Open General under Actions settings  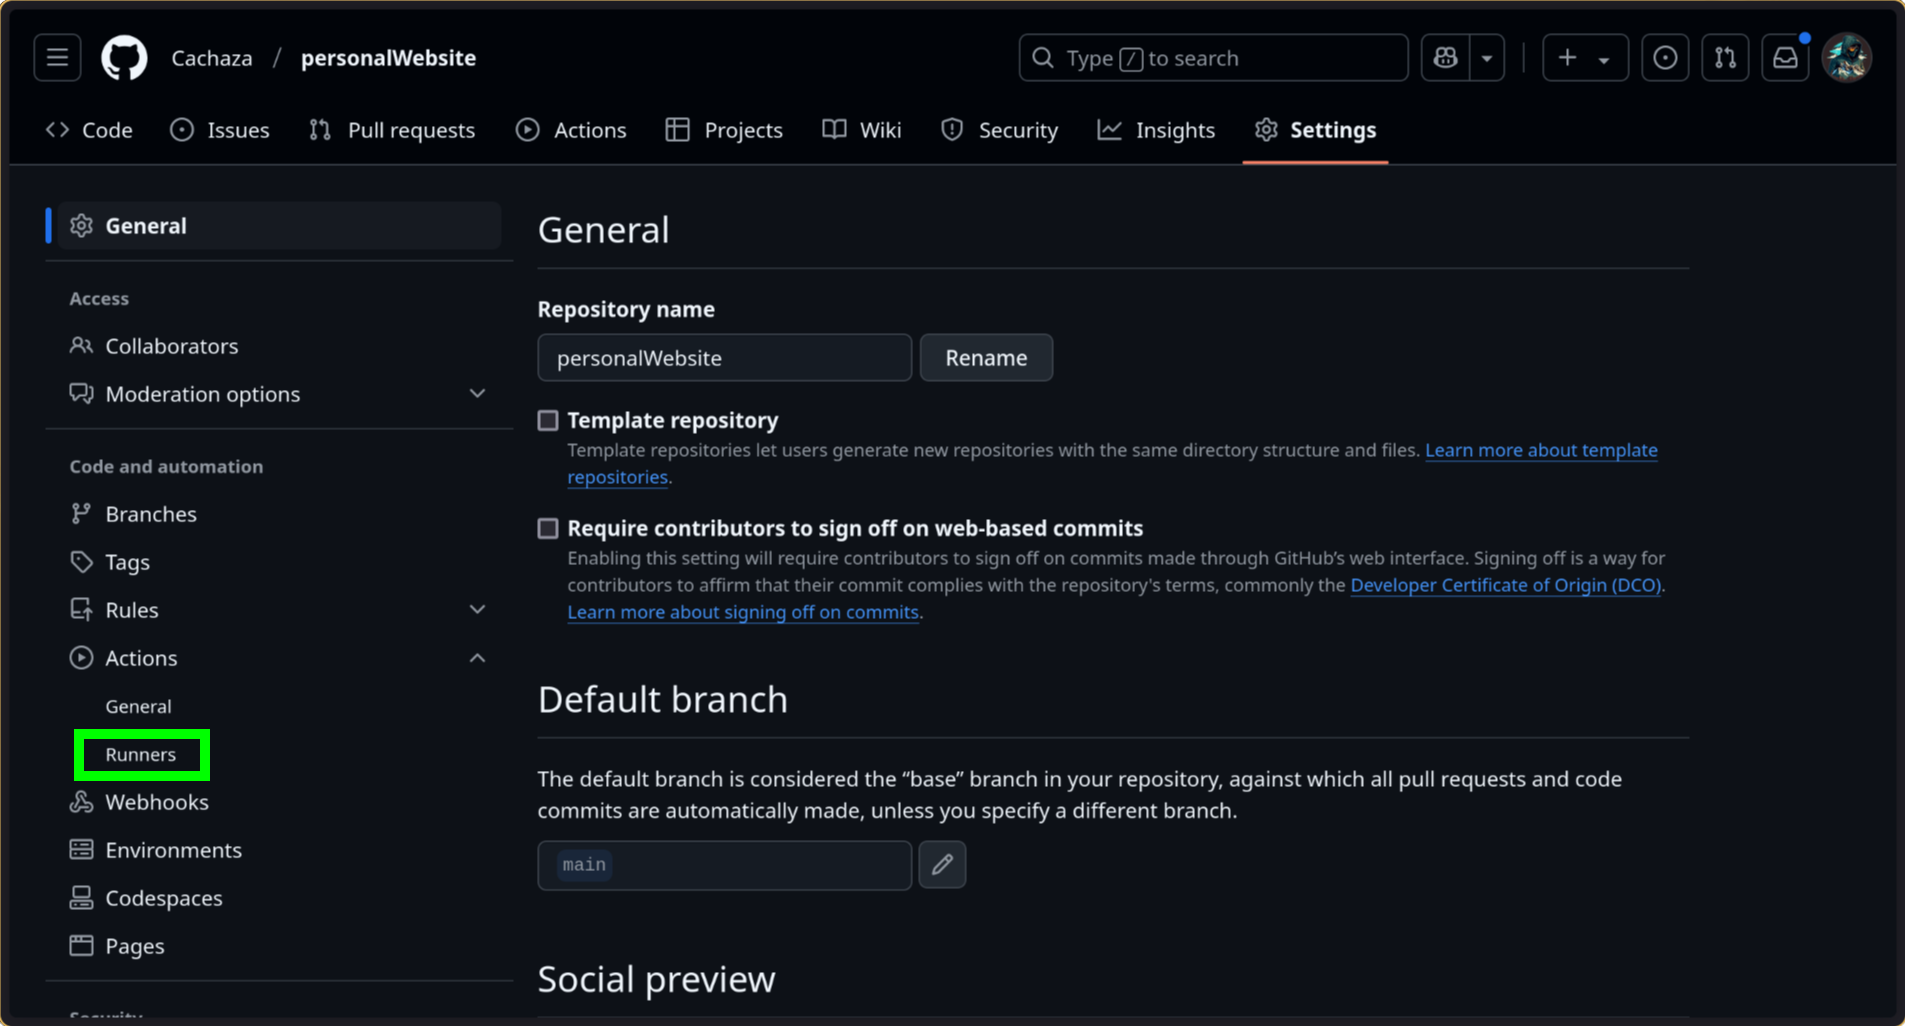click(x=138, y=706)
